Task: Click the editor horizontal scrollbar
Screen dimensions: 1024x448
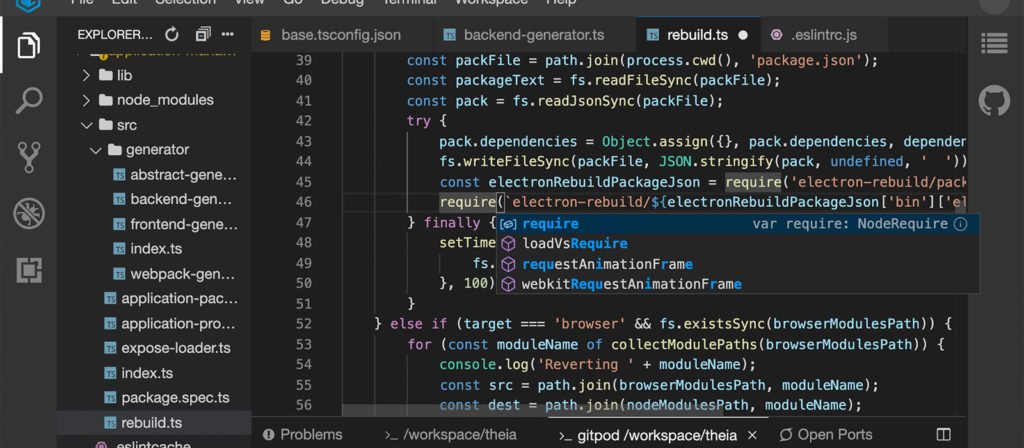Action: pos(532,410)
